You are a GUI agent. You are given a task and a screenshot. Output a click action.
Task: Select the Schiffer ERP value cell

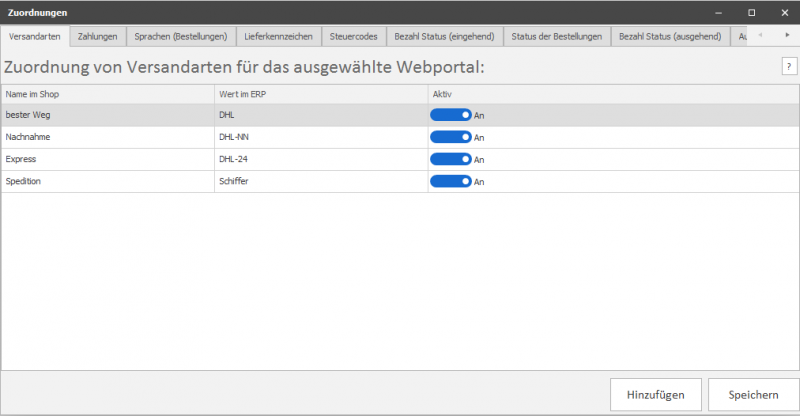320,181
